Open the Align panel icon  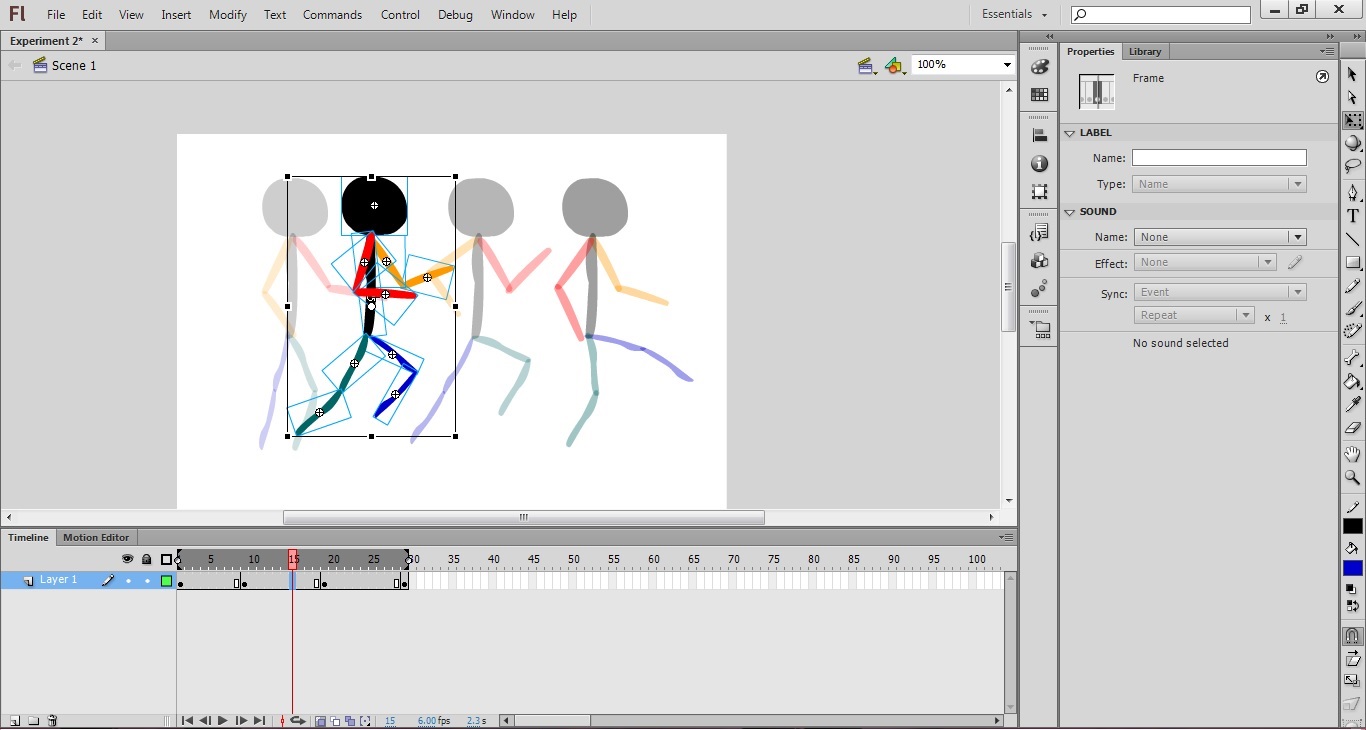pos(1040,136)
